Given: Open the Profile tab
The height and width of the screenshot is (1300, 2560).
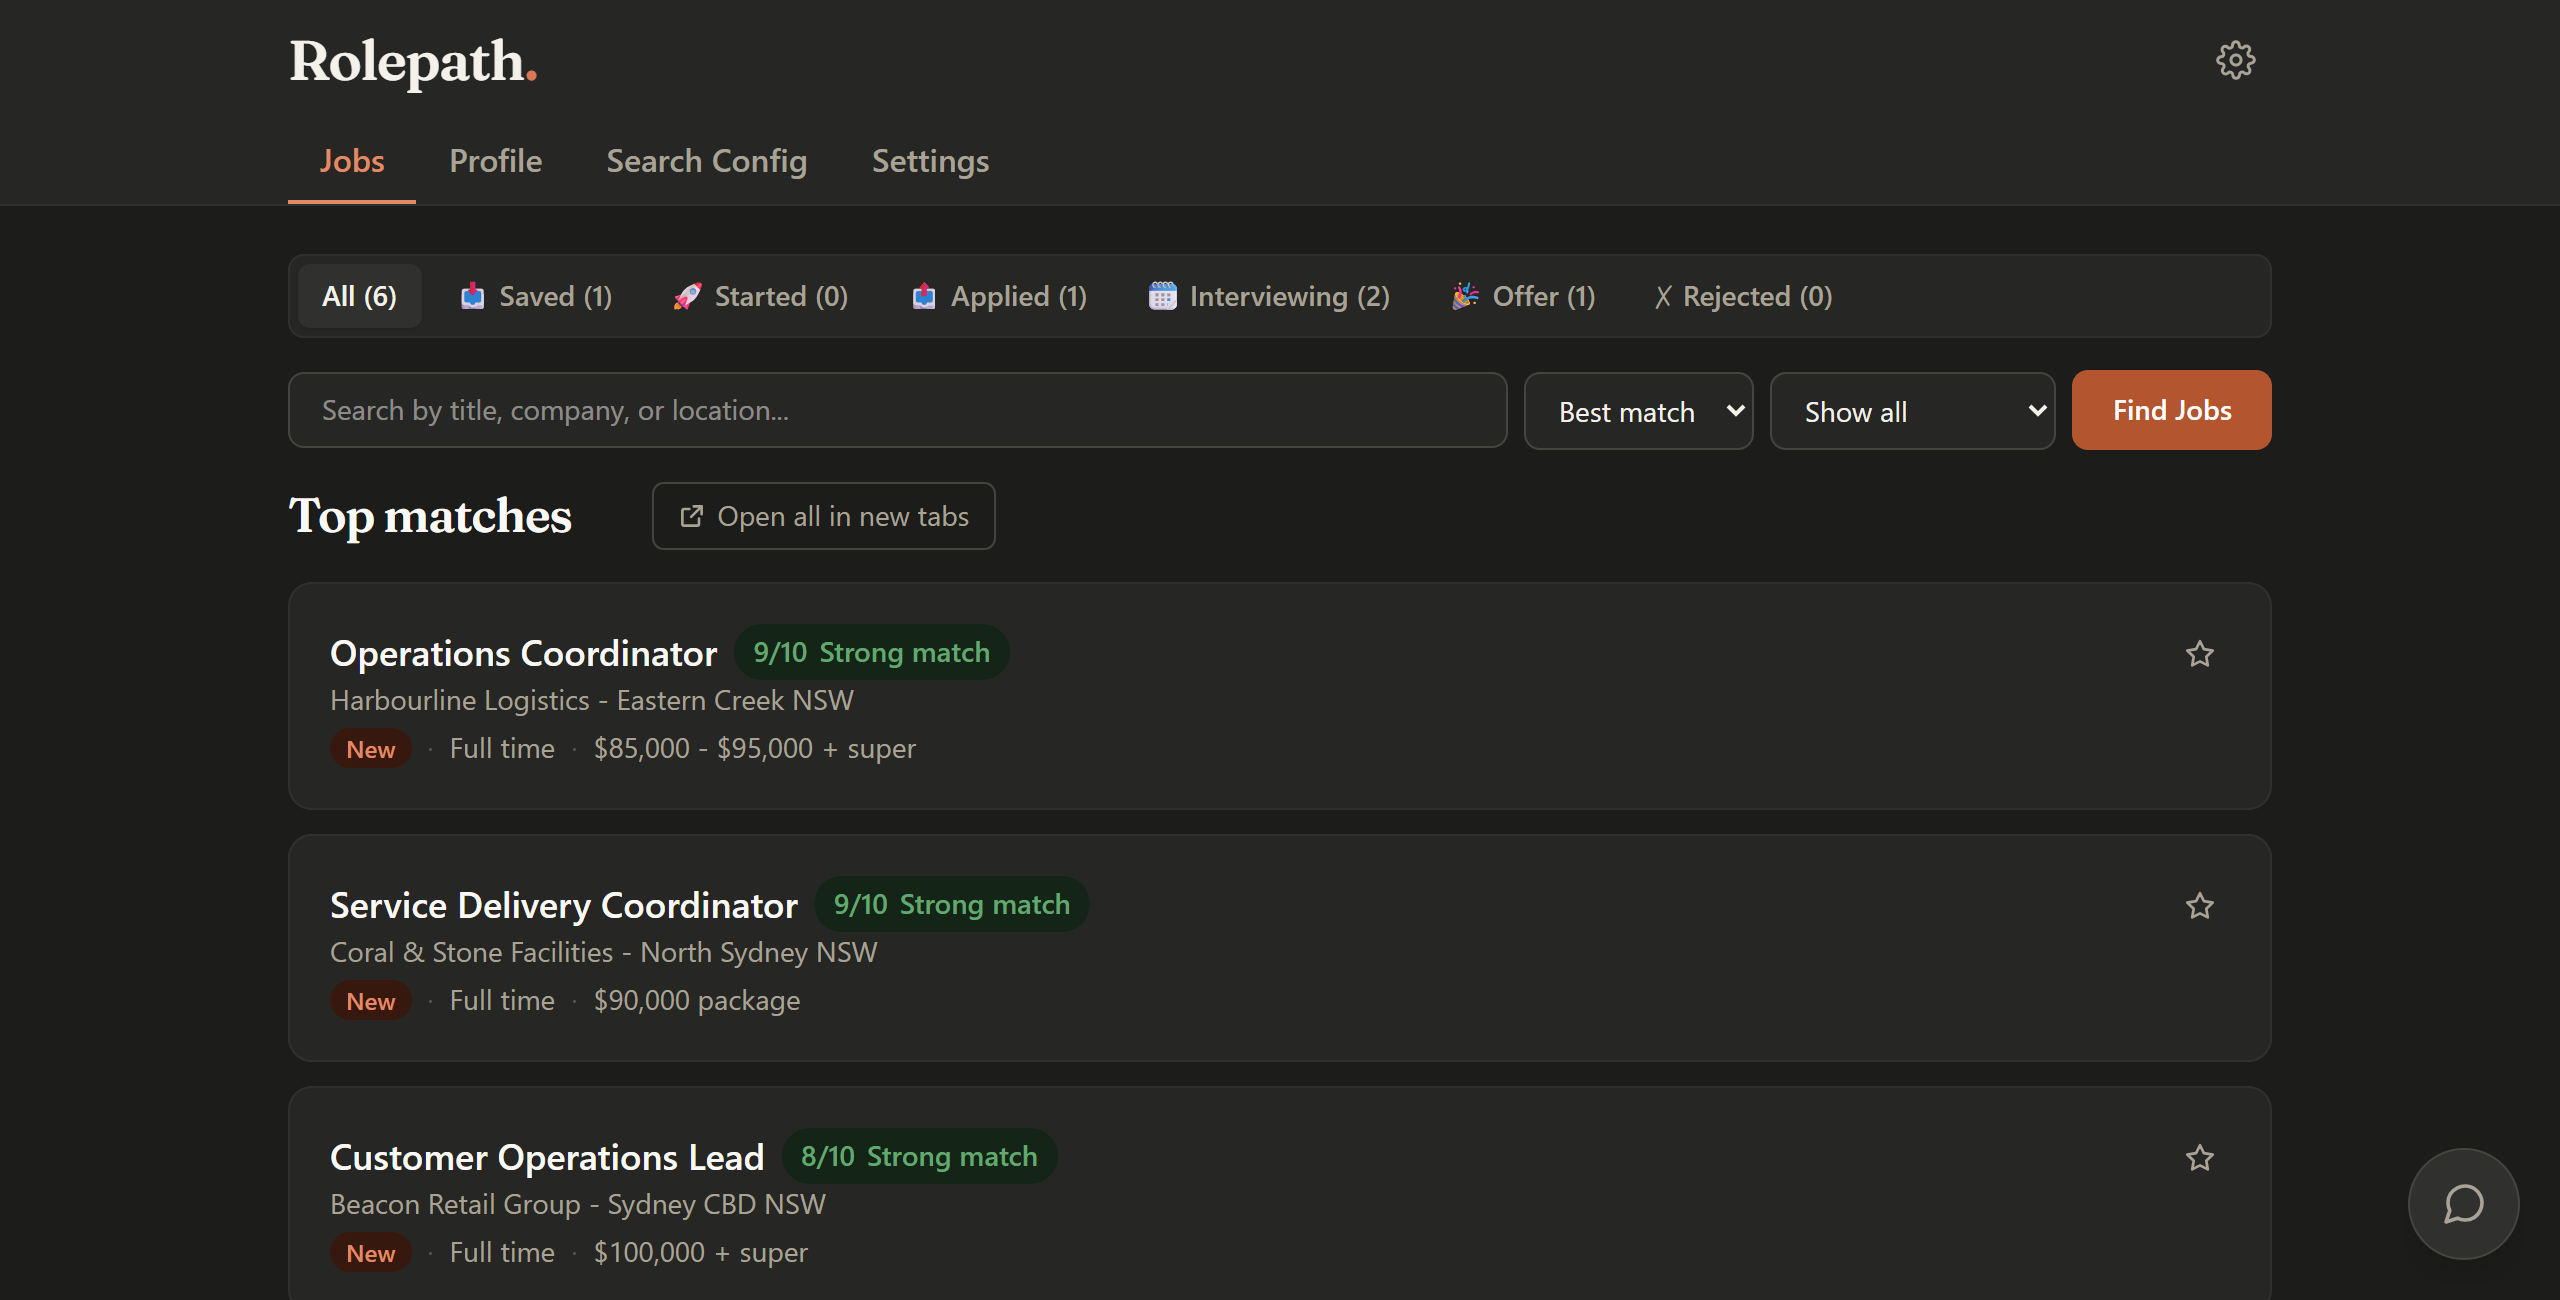Looking at the screenshot, I should [x=496, y=161].
